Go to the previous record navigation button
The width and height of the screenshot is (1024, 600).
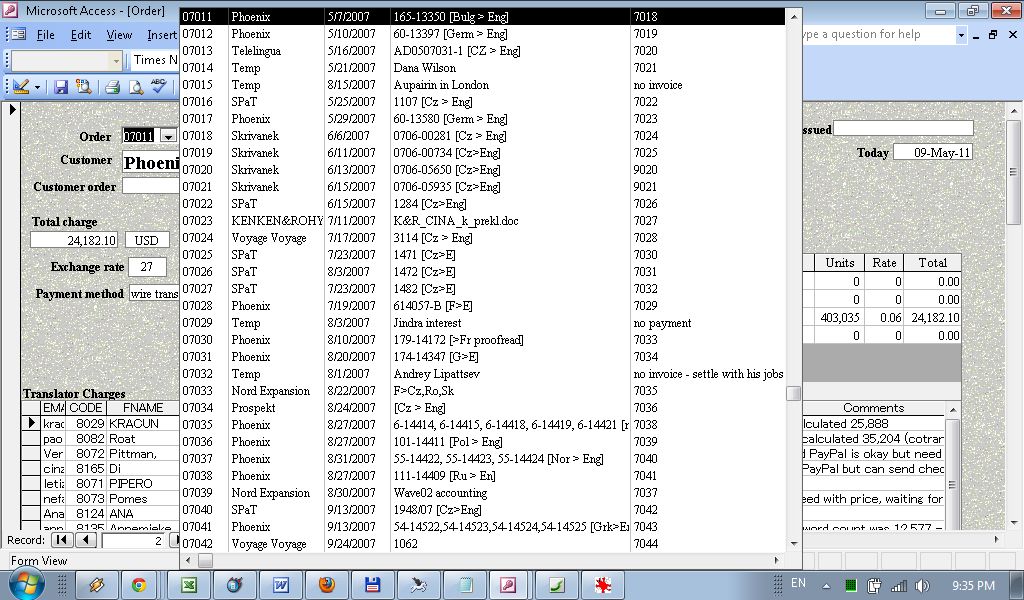click(86, 540)
